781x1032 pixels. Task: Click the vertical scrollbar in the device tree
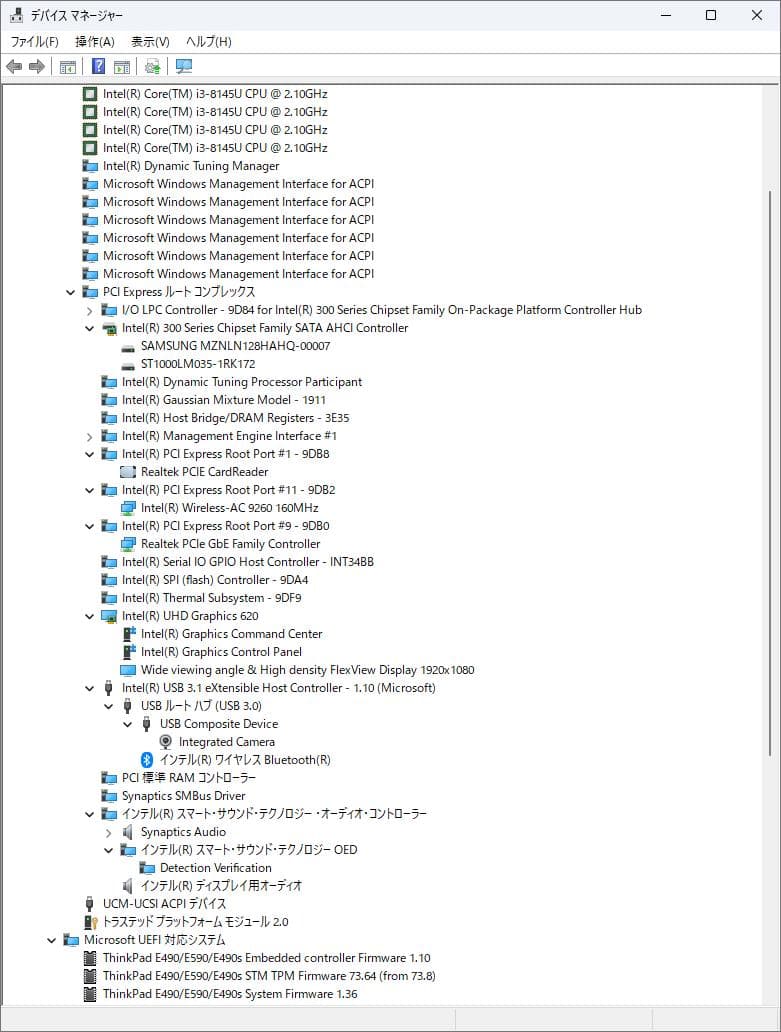769,470
